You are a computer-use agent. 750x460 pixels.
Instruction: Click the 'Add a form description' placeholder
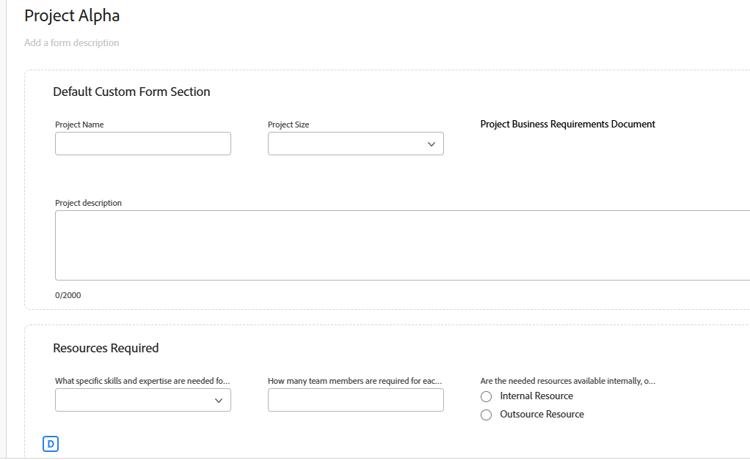(72, 43)
